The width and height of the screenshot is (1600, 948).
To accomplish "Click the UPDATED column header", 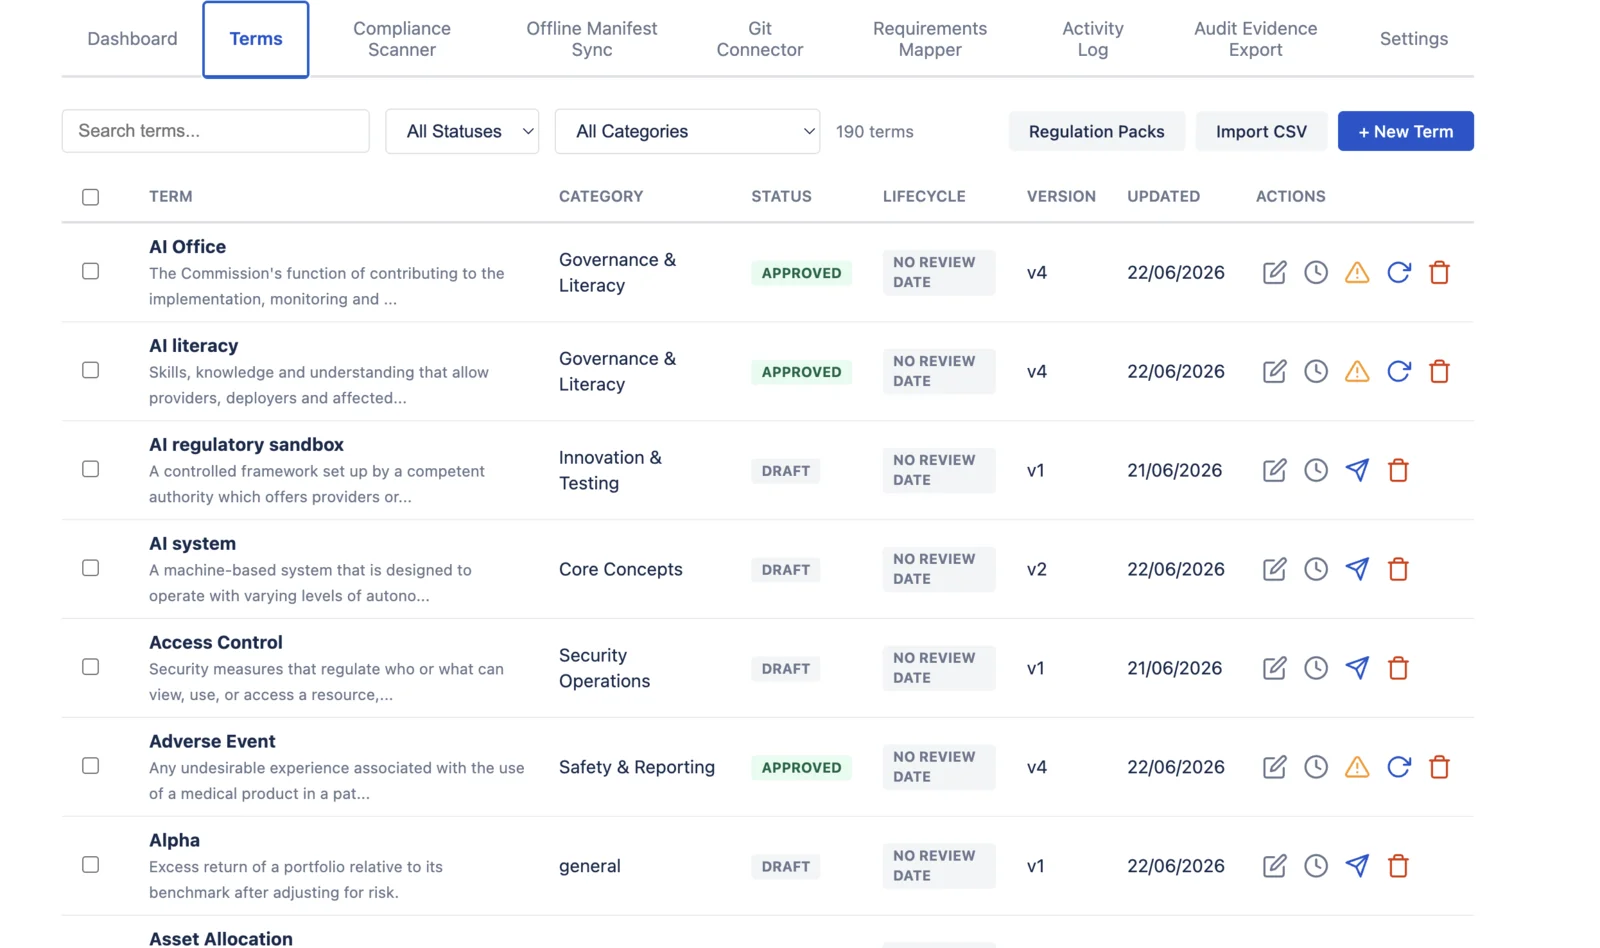I will (x=1164, y=196).
